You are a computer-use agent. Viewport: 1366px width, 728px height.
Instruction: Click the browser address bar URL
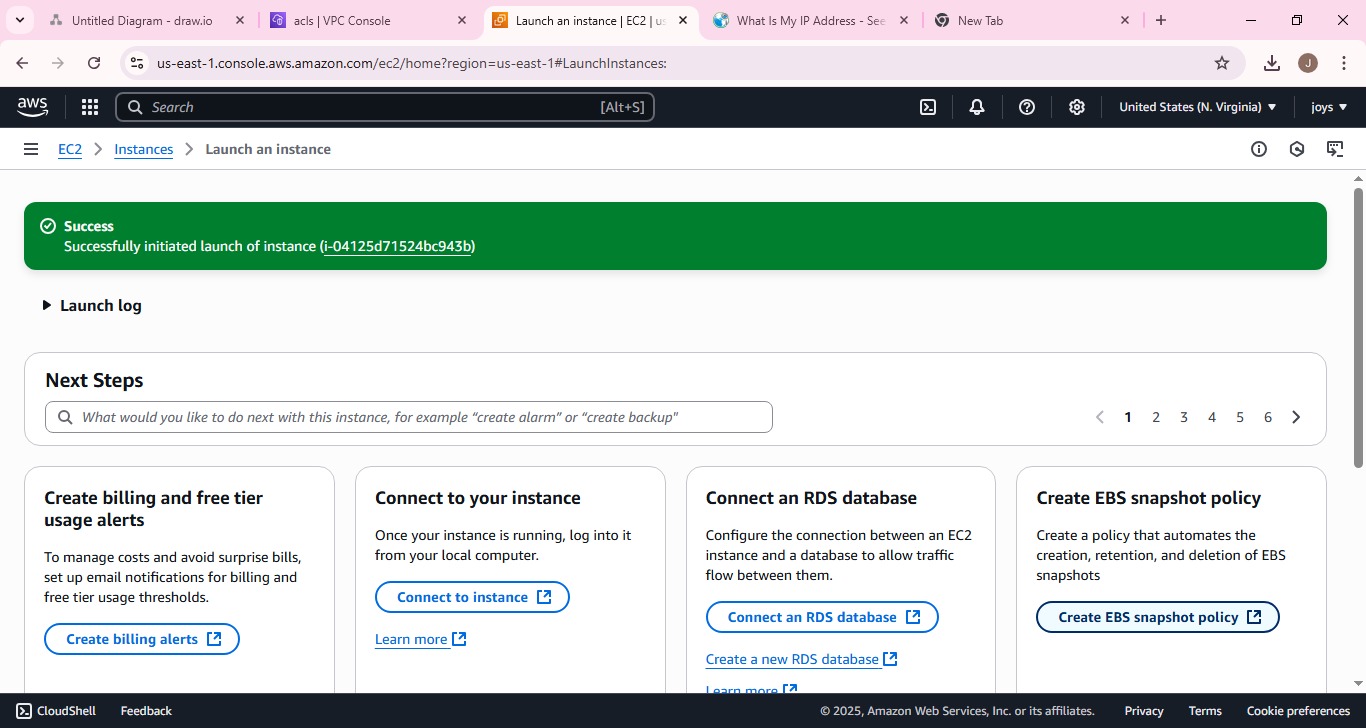click(411, 63)
